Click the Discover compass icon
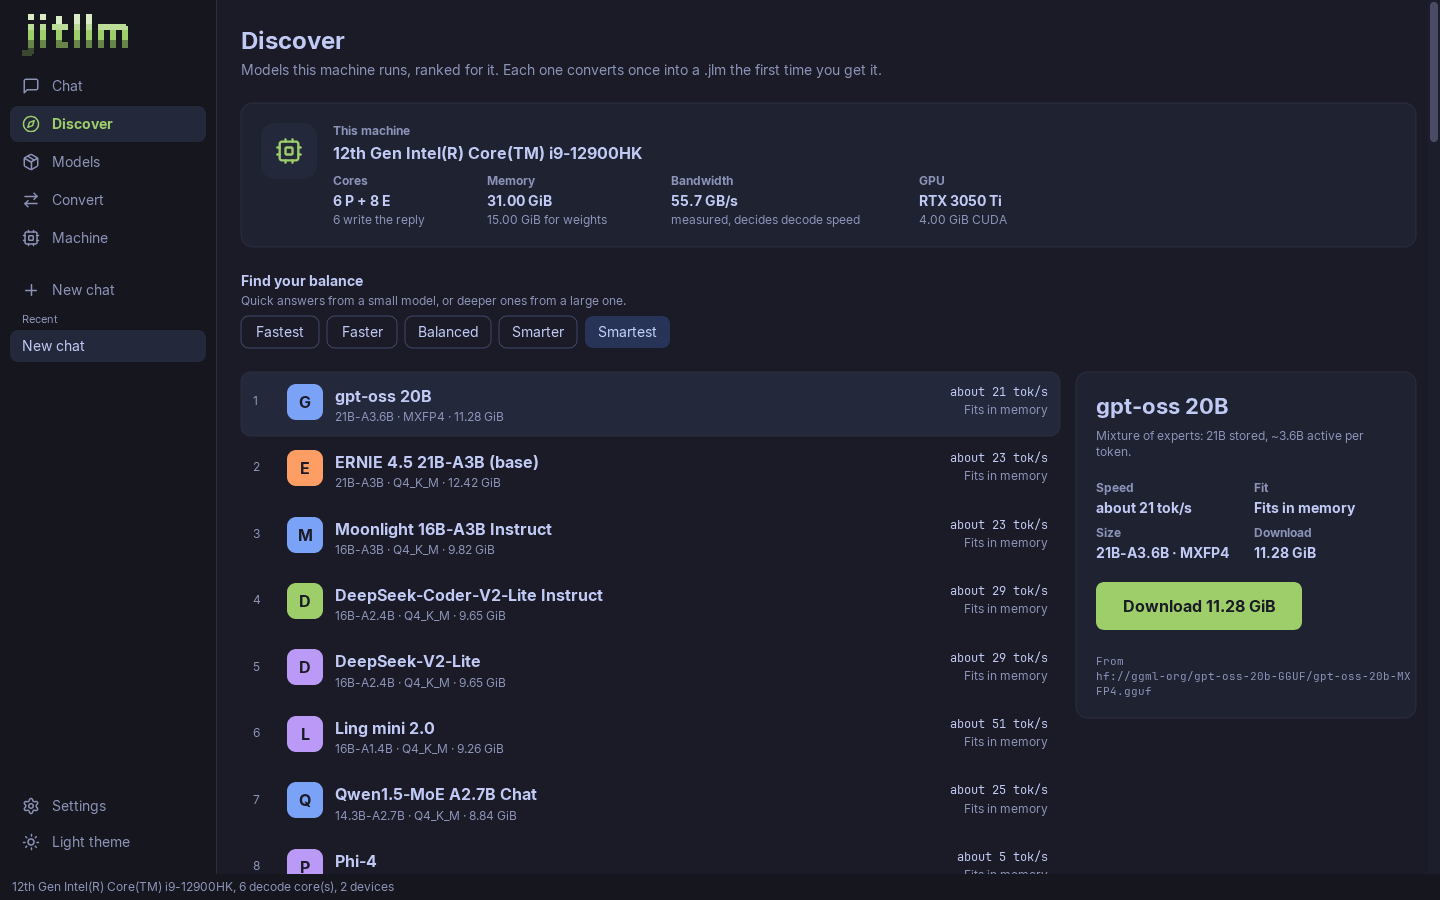The height and width of the screenshot is (900, 1440). pos(31,124)
